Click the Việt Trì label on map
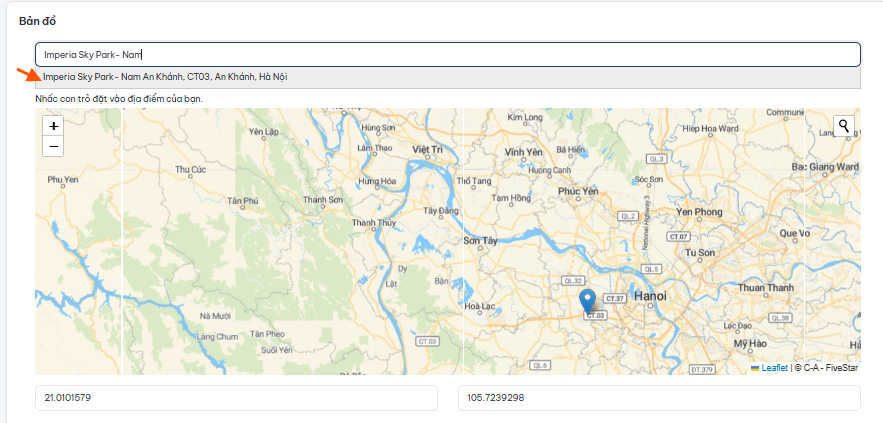The image size is (883, 423). [428, 149]
